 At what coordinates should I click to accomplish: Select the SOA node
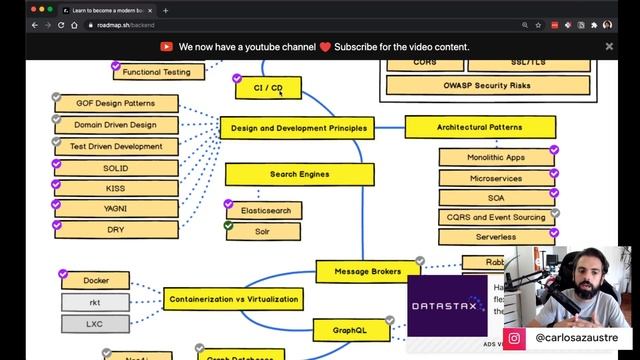coord(496,198)
